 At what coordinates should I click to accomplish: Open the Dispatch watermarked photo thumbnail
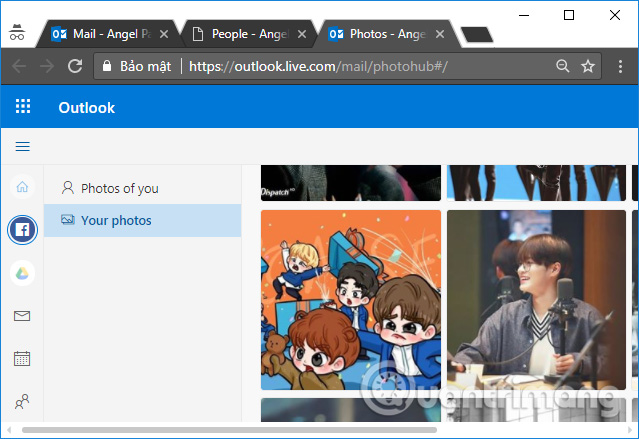[351, 183]
